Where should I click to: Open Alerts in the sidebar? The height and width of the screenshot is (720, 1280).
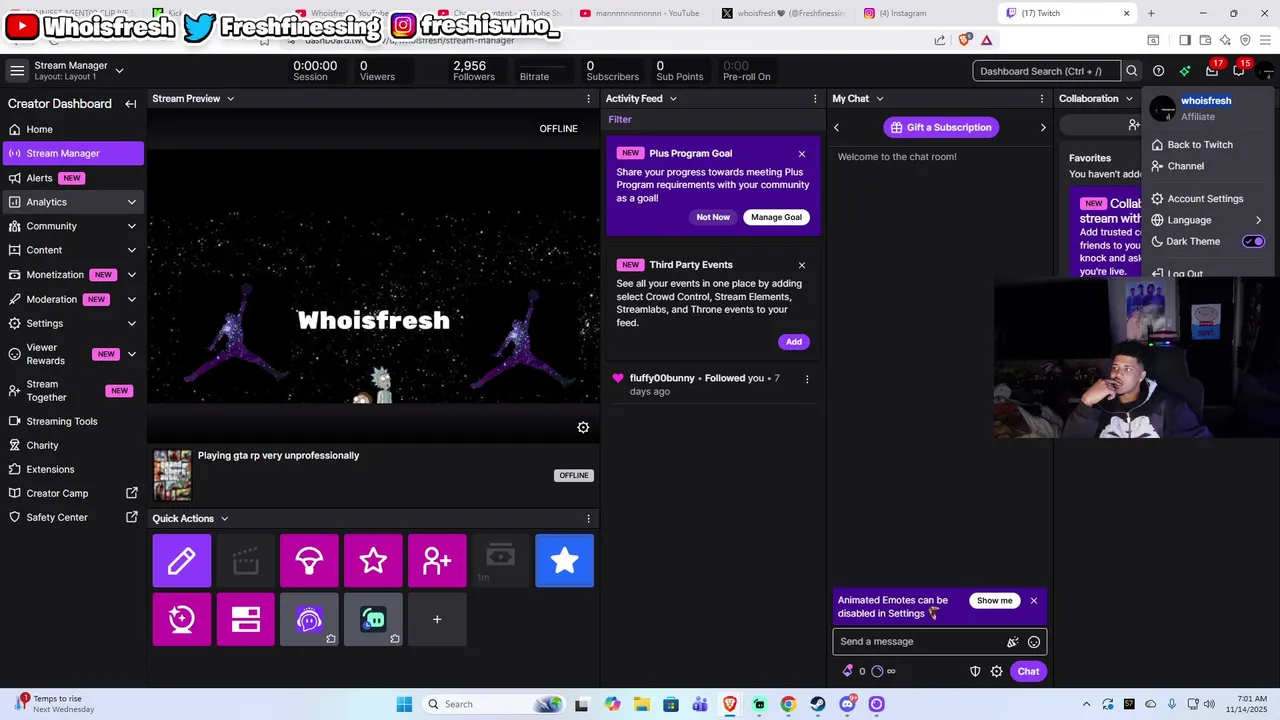pos(73,178)
